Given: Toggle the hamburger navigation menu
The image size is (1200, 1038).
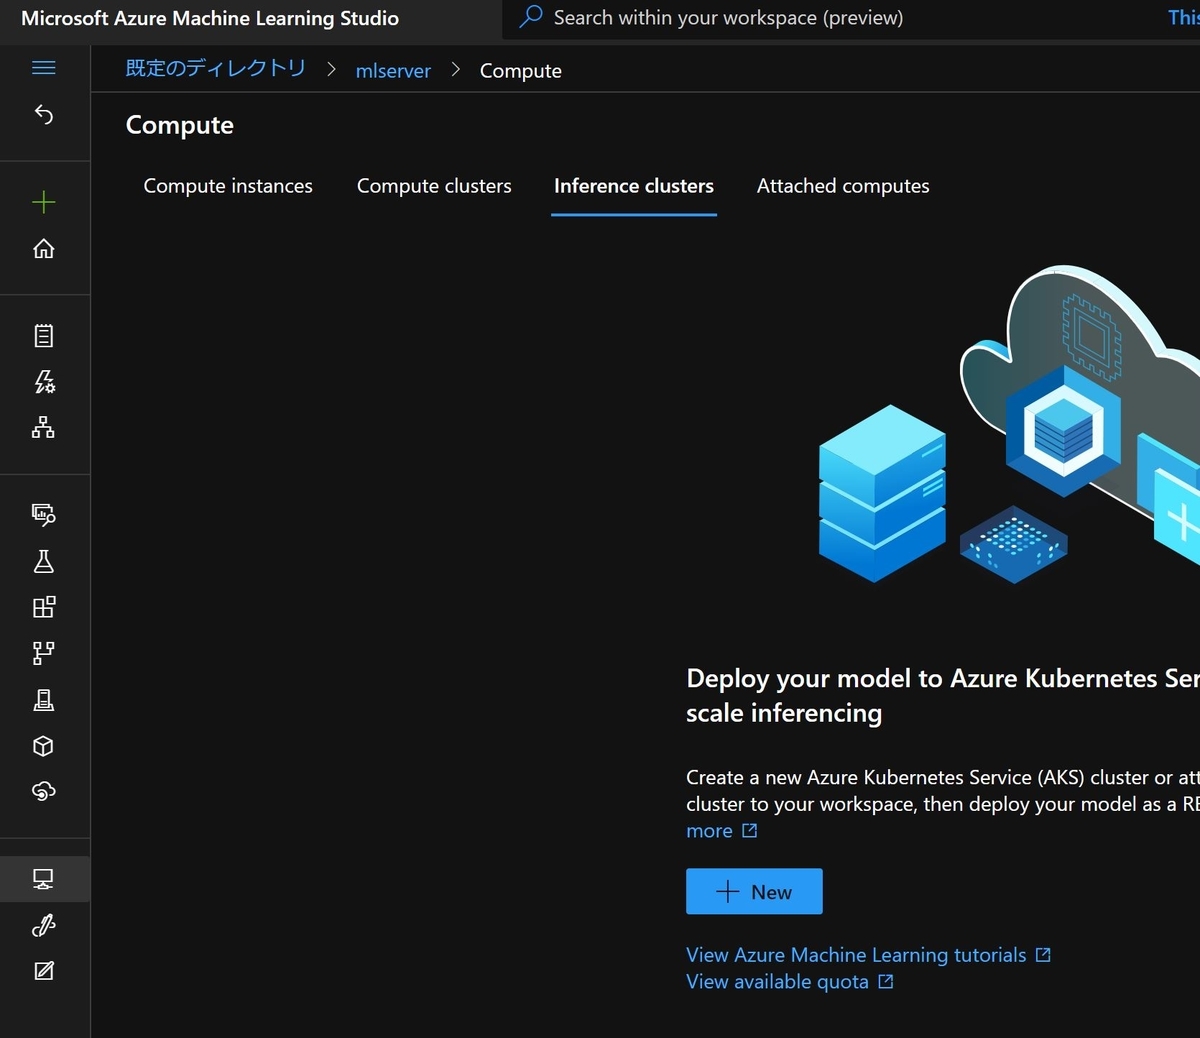Looking at the screenshot, I should [x=44, y=68].
